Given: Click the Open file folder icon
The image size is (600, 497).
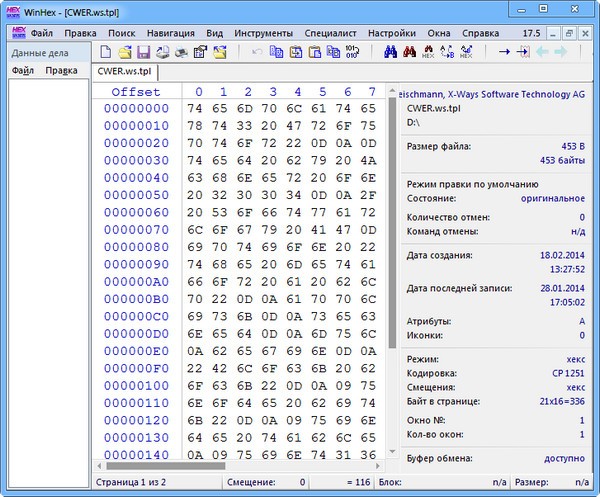Looking at the screenshot, I should (x=125, y=51).
